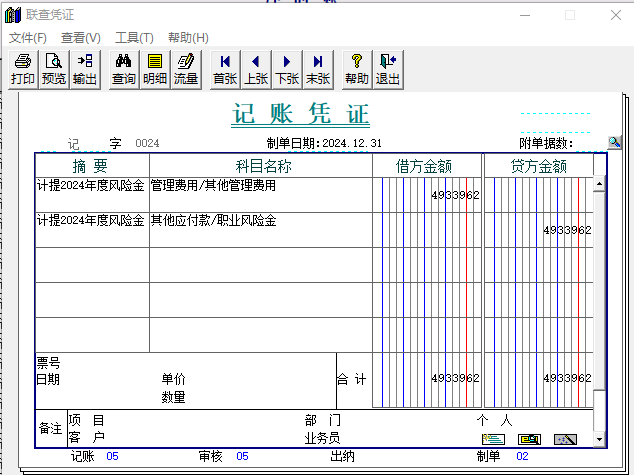
Task: Open 预览 (Preview) from the toolbar
Action: pos(54,69)
